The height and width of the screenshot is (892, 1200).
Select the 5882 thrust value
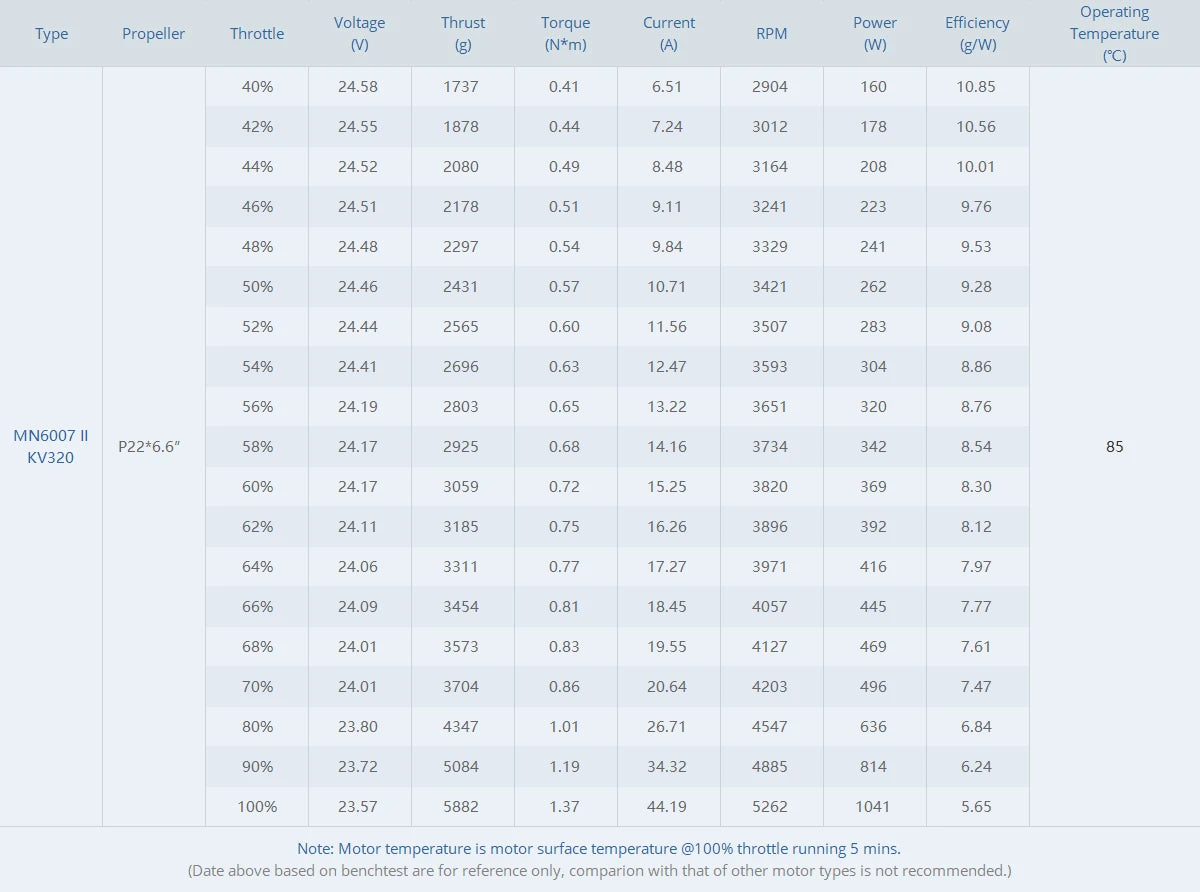click(x=460, y=807)
